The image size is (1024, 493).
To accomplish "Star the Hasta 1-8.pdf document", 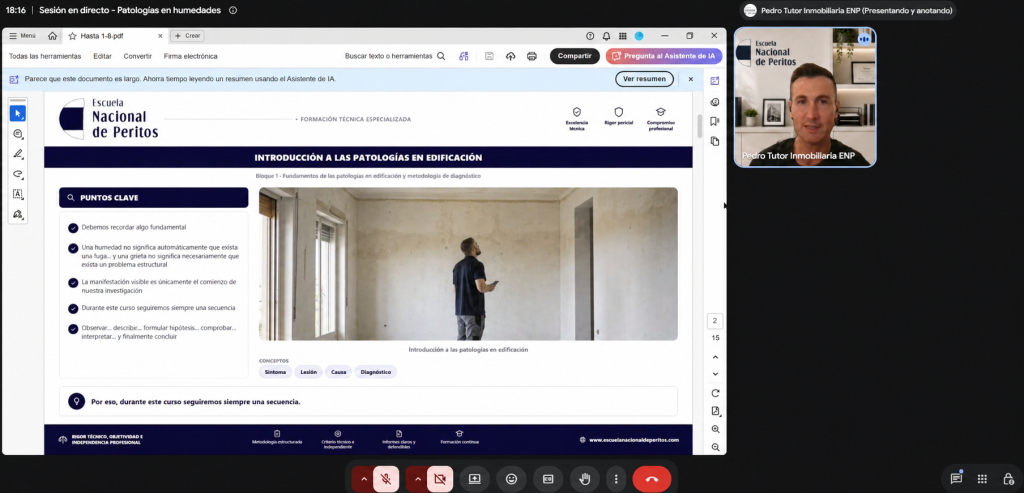I will click(x=72, y=36).
